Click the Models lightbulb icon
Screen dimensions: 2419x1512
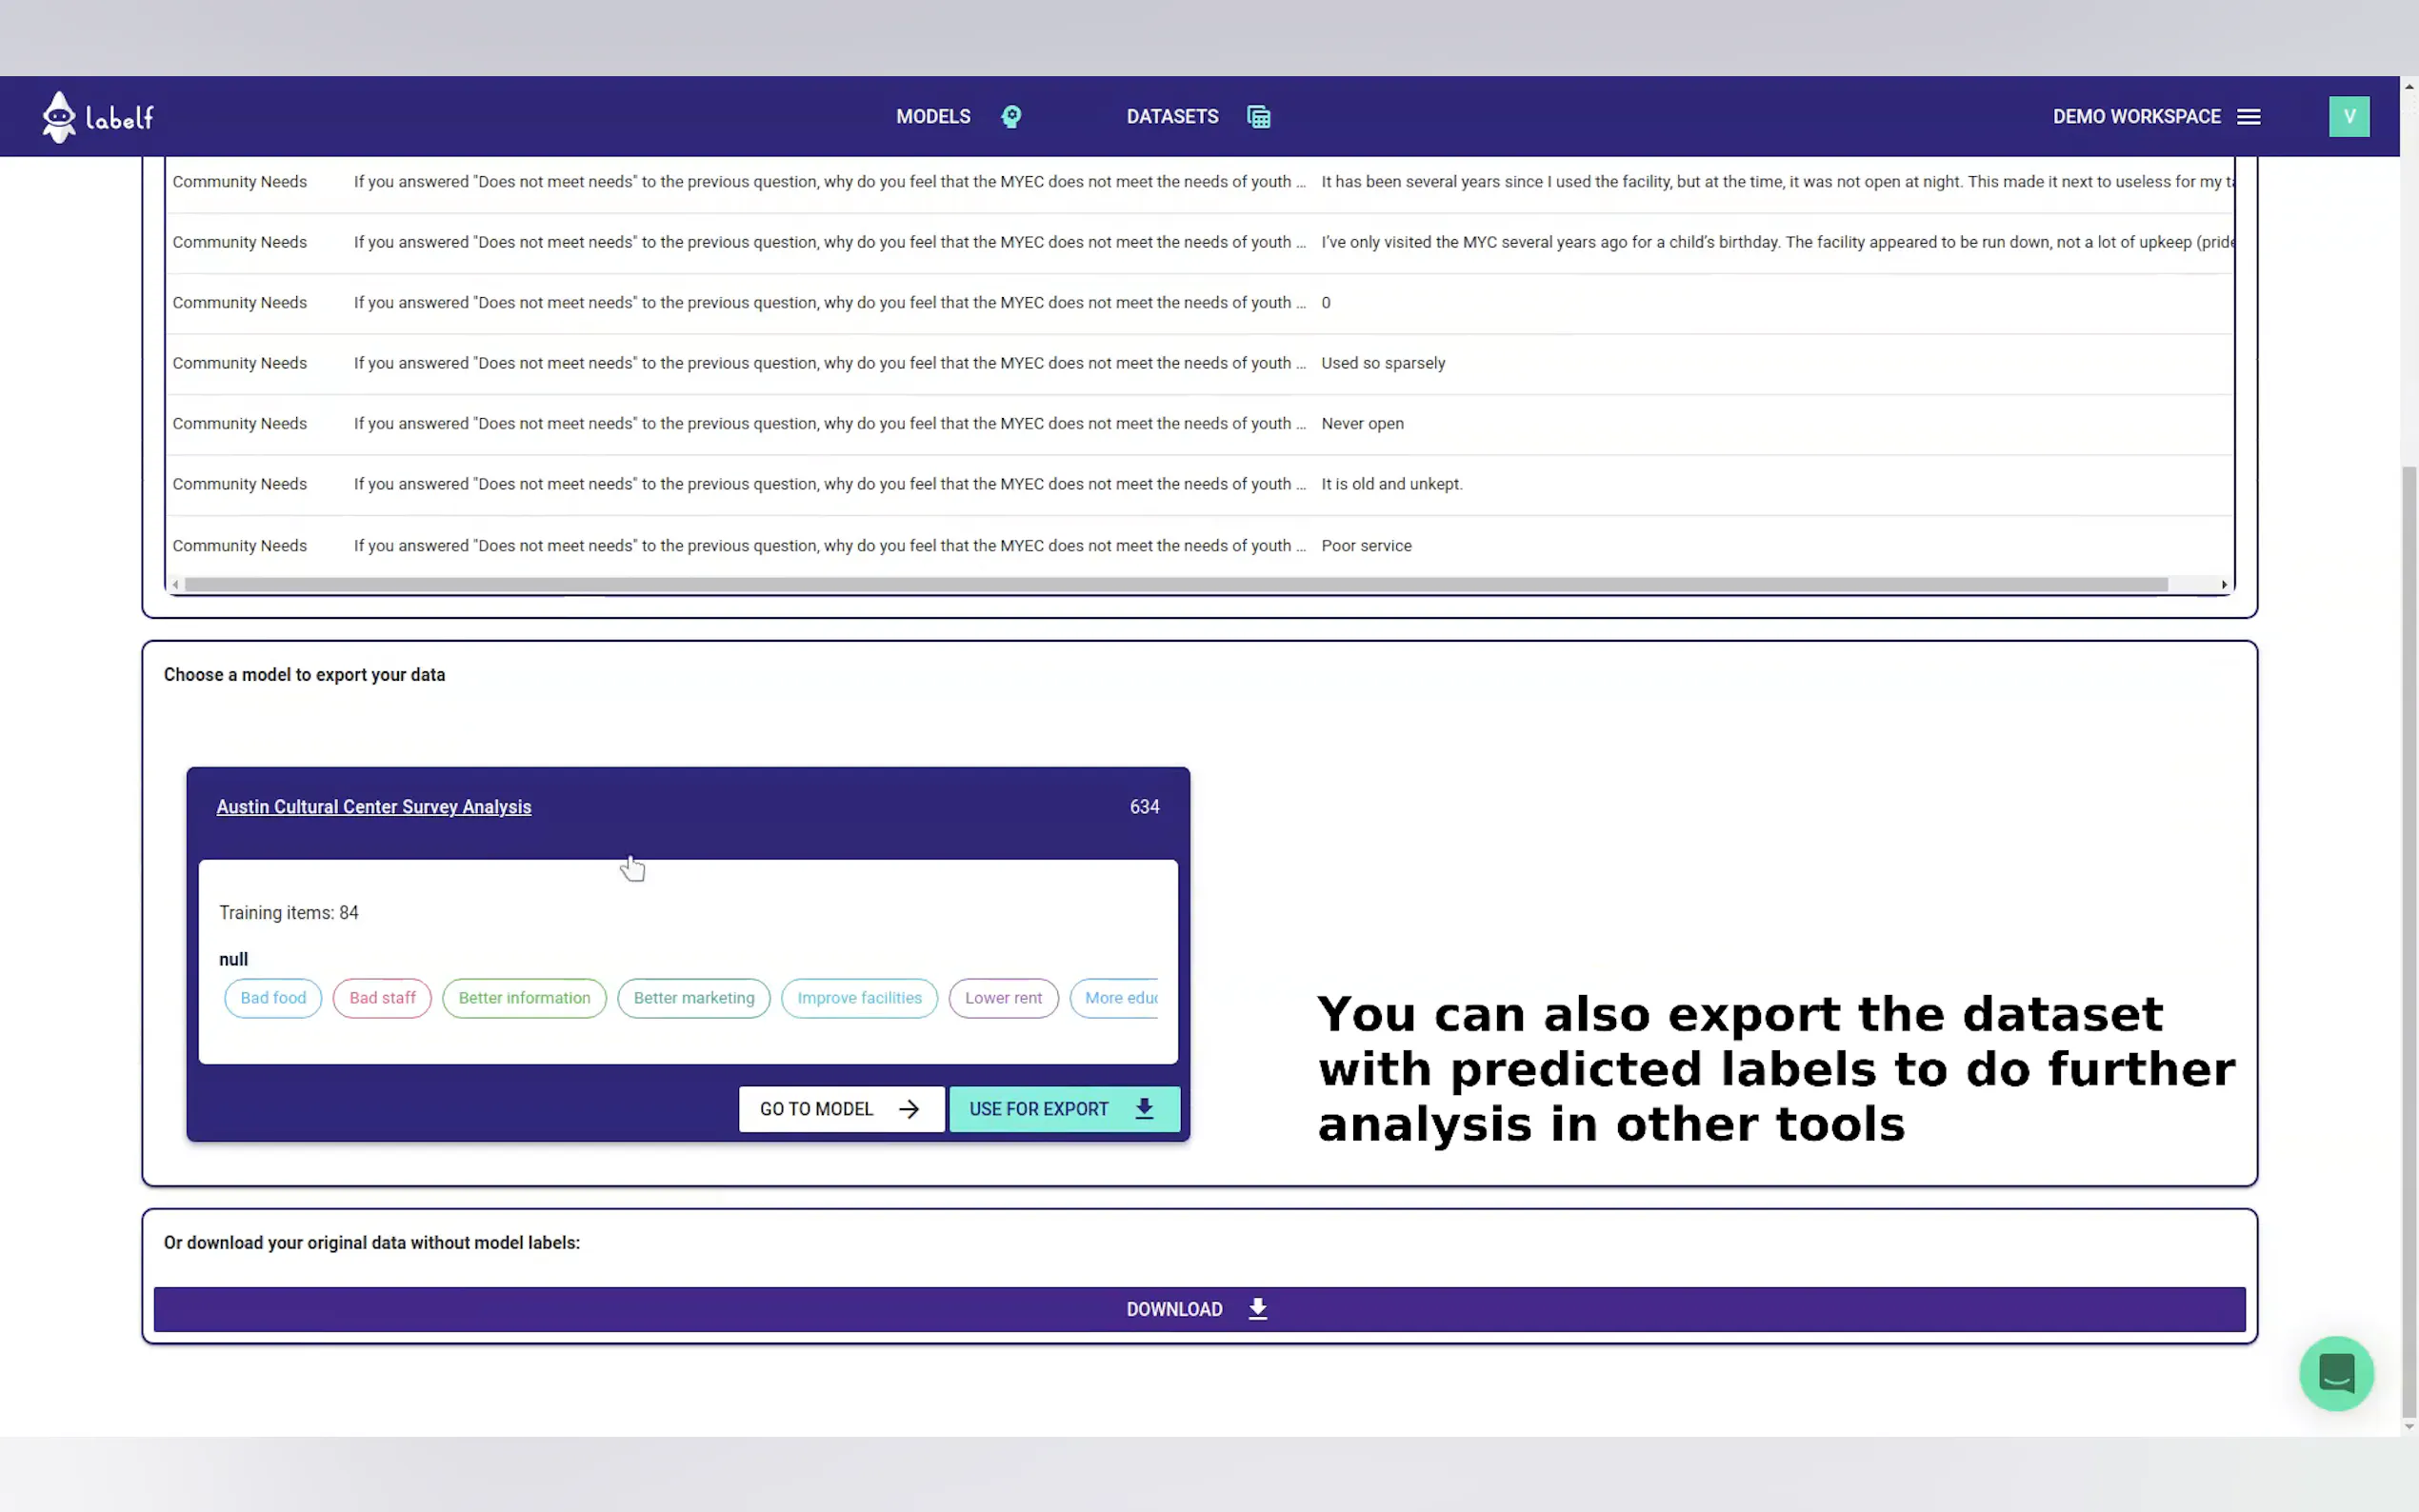[x=1011, y=117]
